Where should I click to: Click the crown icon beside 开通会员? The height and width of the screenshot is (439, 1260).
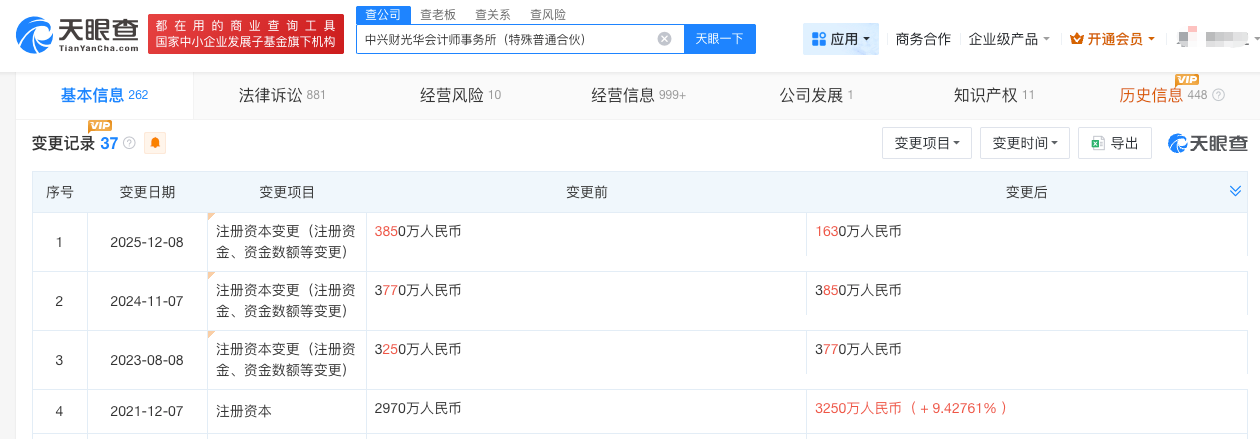point(1076,39)
